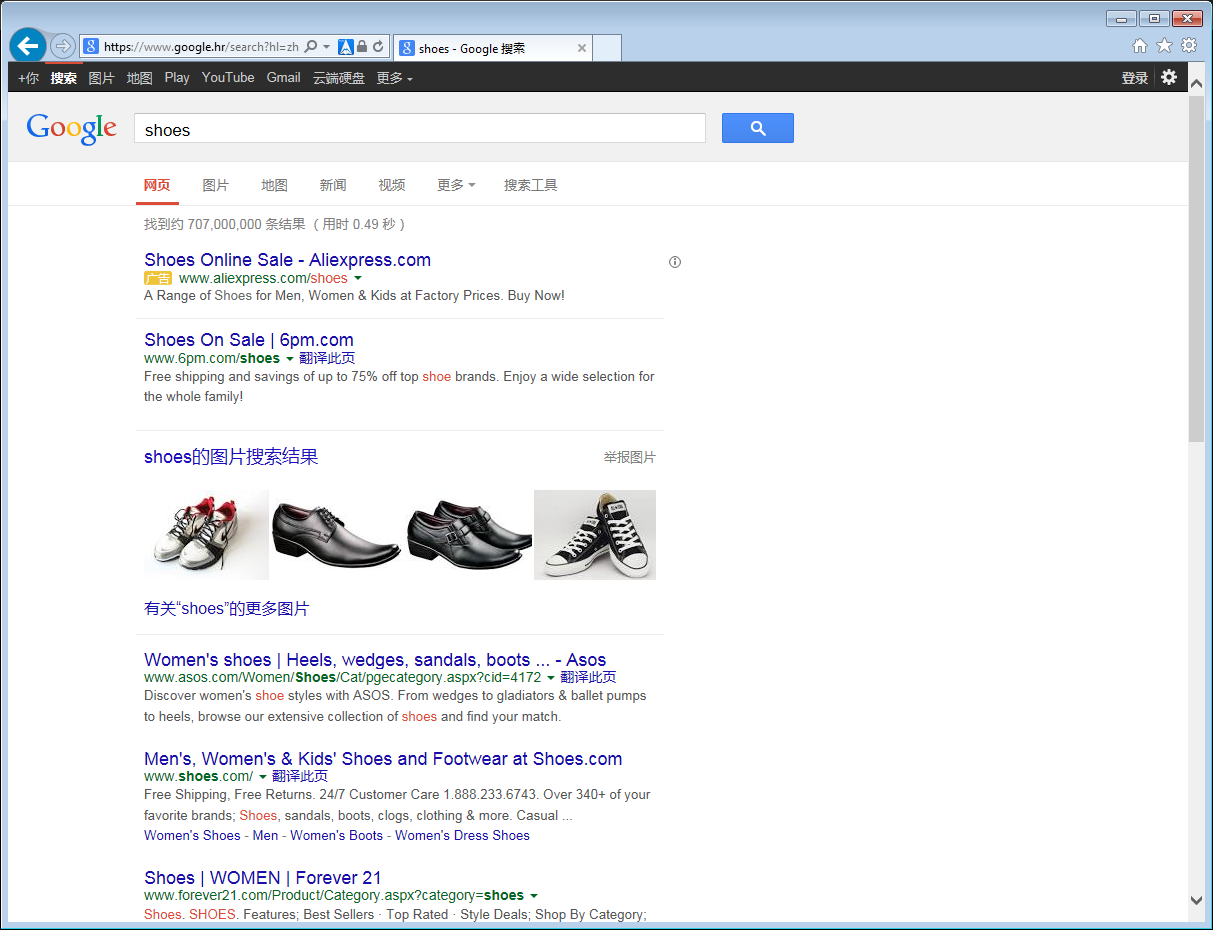This screenshot has height=930, width=1213.
Task: Open Gmail in the Google top bar
Action: (283, 78)
